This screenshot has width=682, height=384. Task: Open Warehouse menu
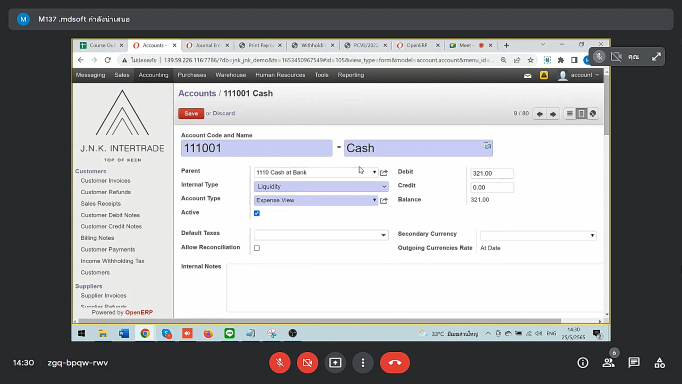point(231,75)
